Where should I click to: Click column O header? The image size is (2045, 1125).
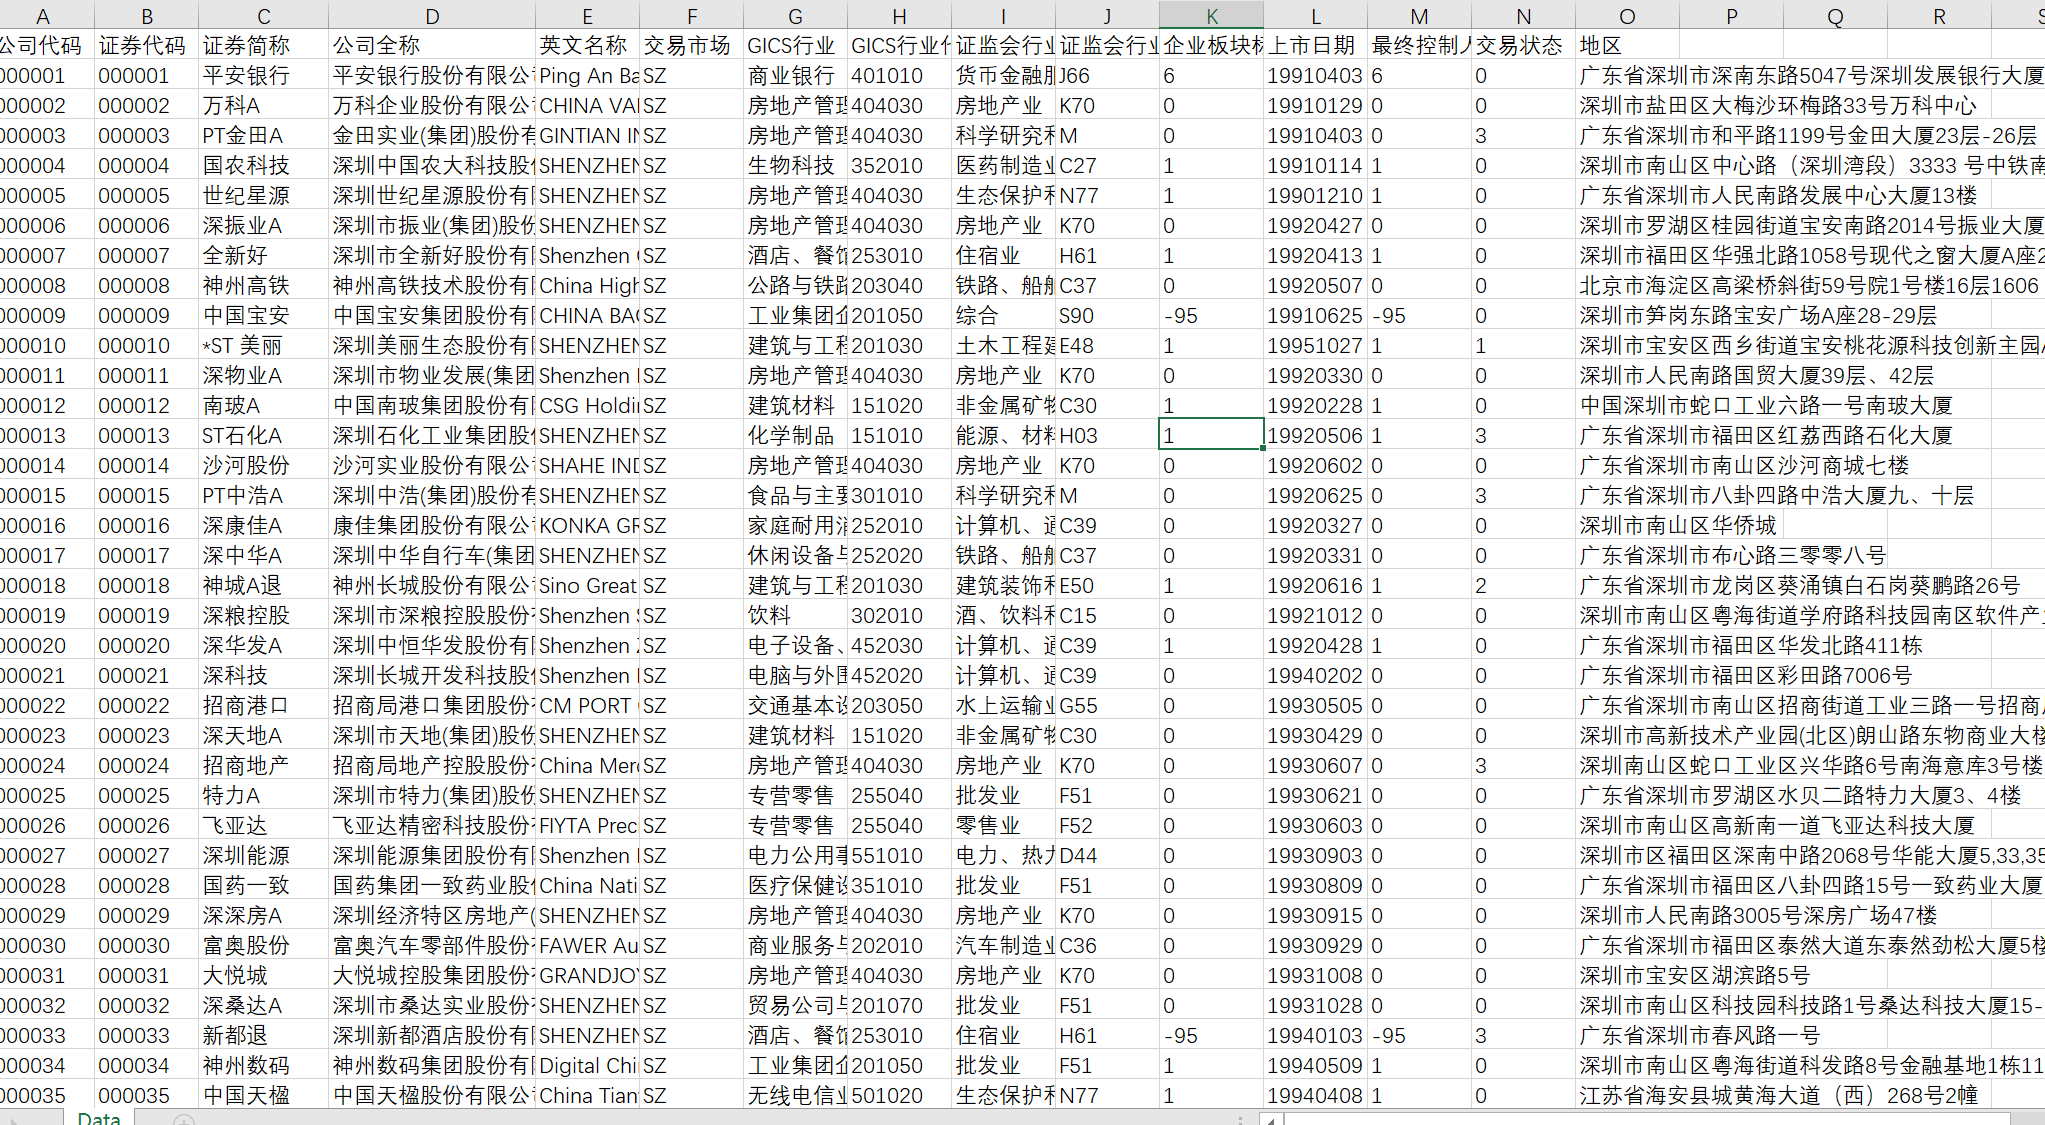pyautogui.click(x=1627, y=15)
